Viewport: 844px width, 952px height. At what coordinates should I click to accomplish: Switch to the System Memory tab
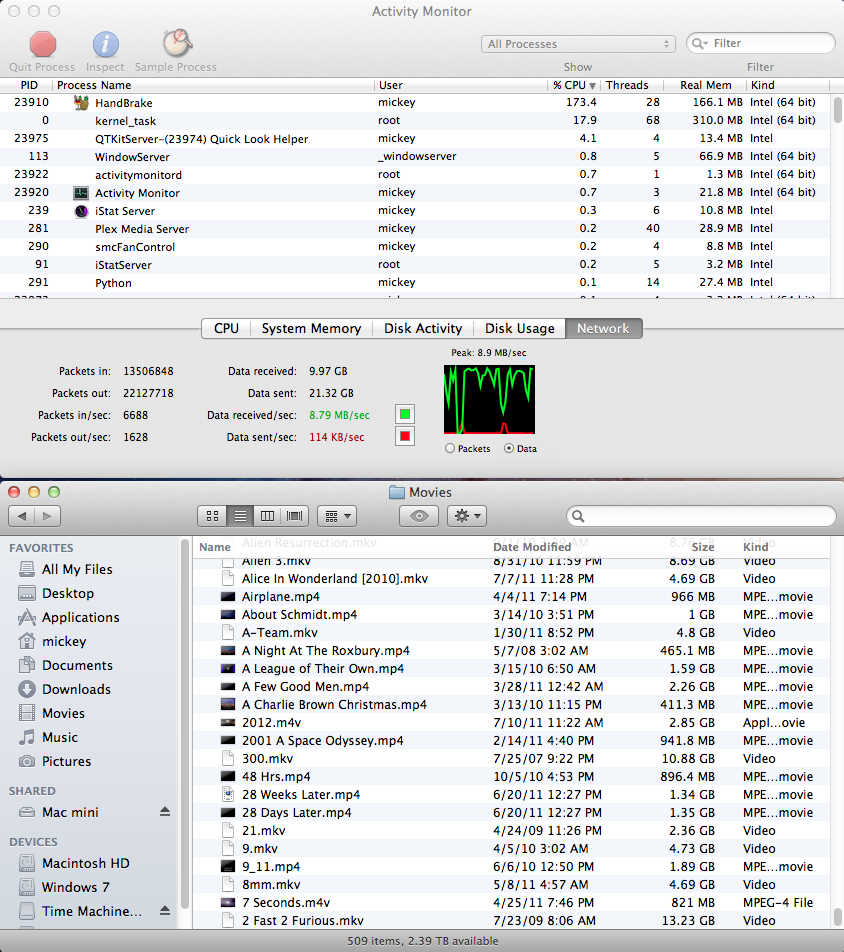pos(311,328)
